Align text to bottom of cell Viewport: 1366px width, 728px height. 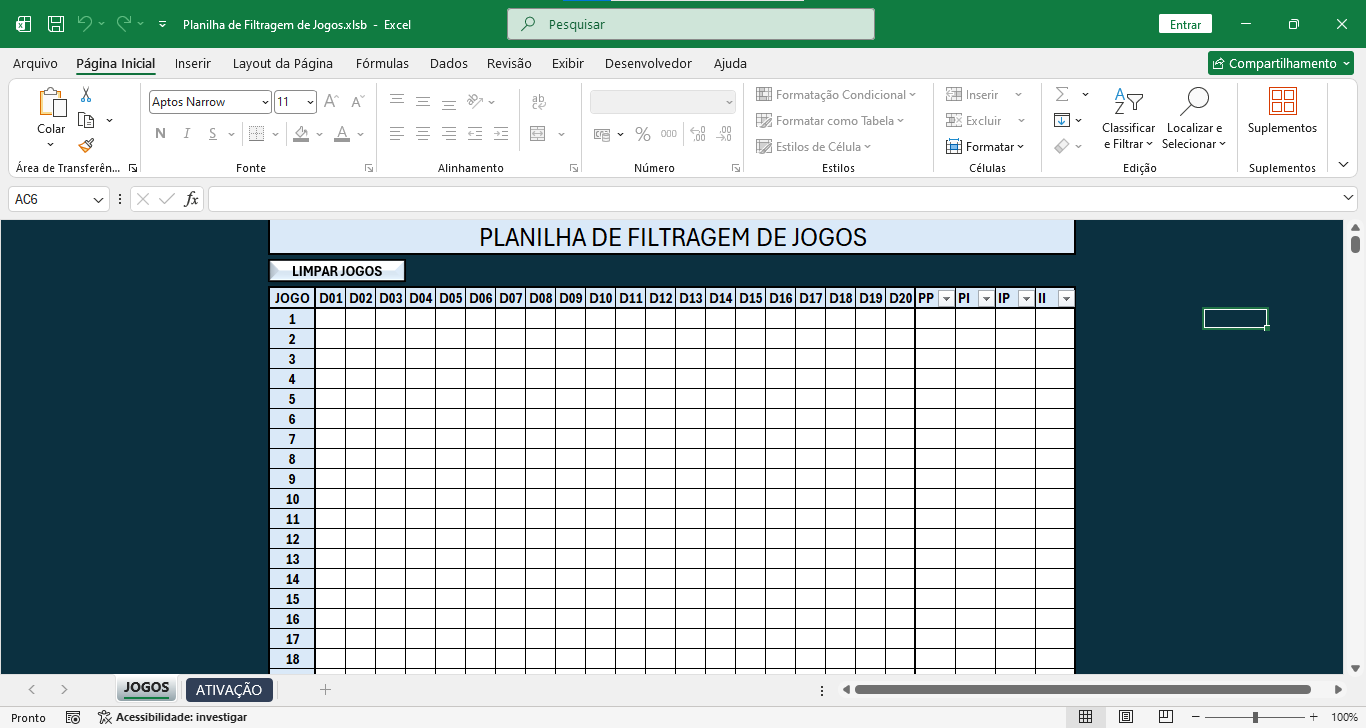pos(449,101)
